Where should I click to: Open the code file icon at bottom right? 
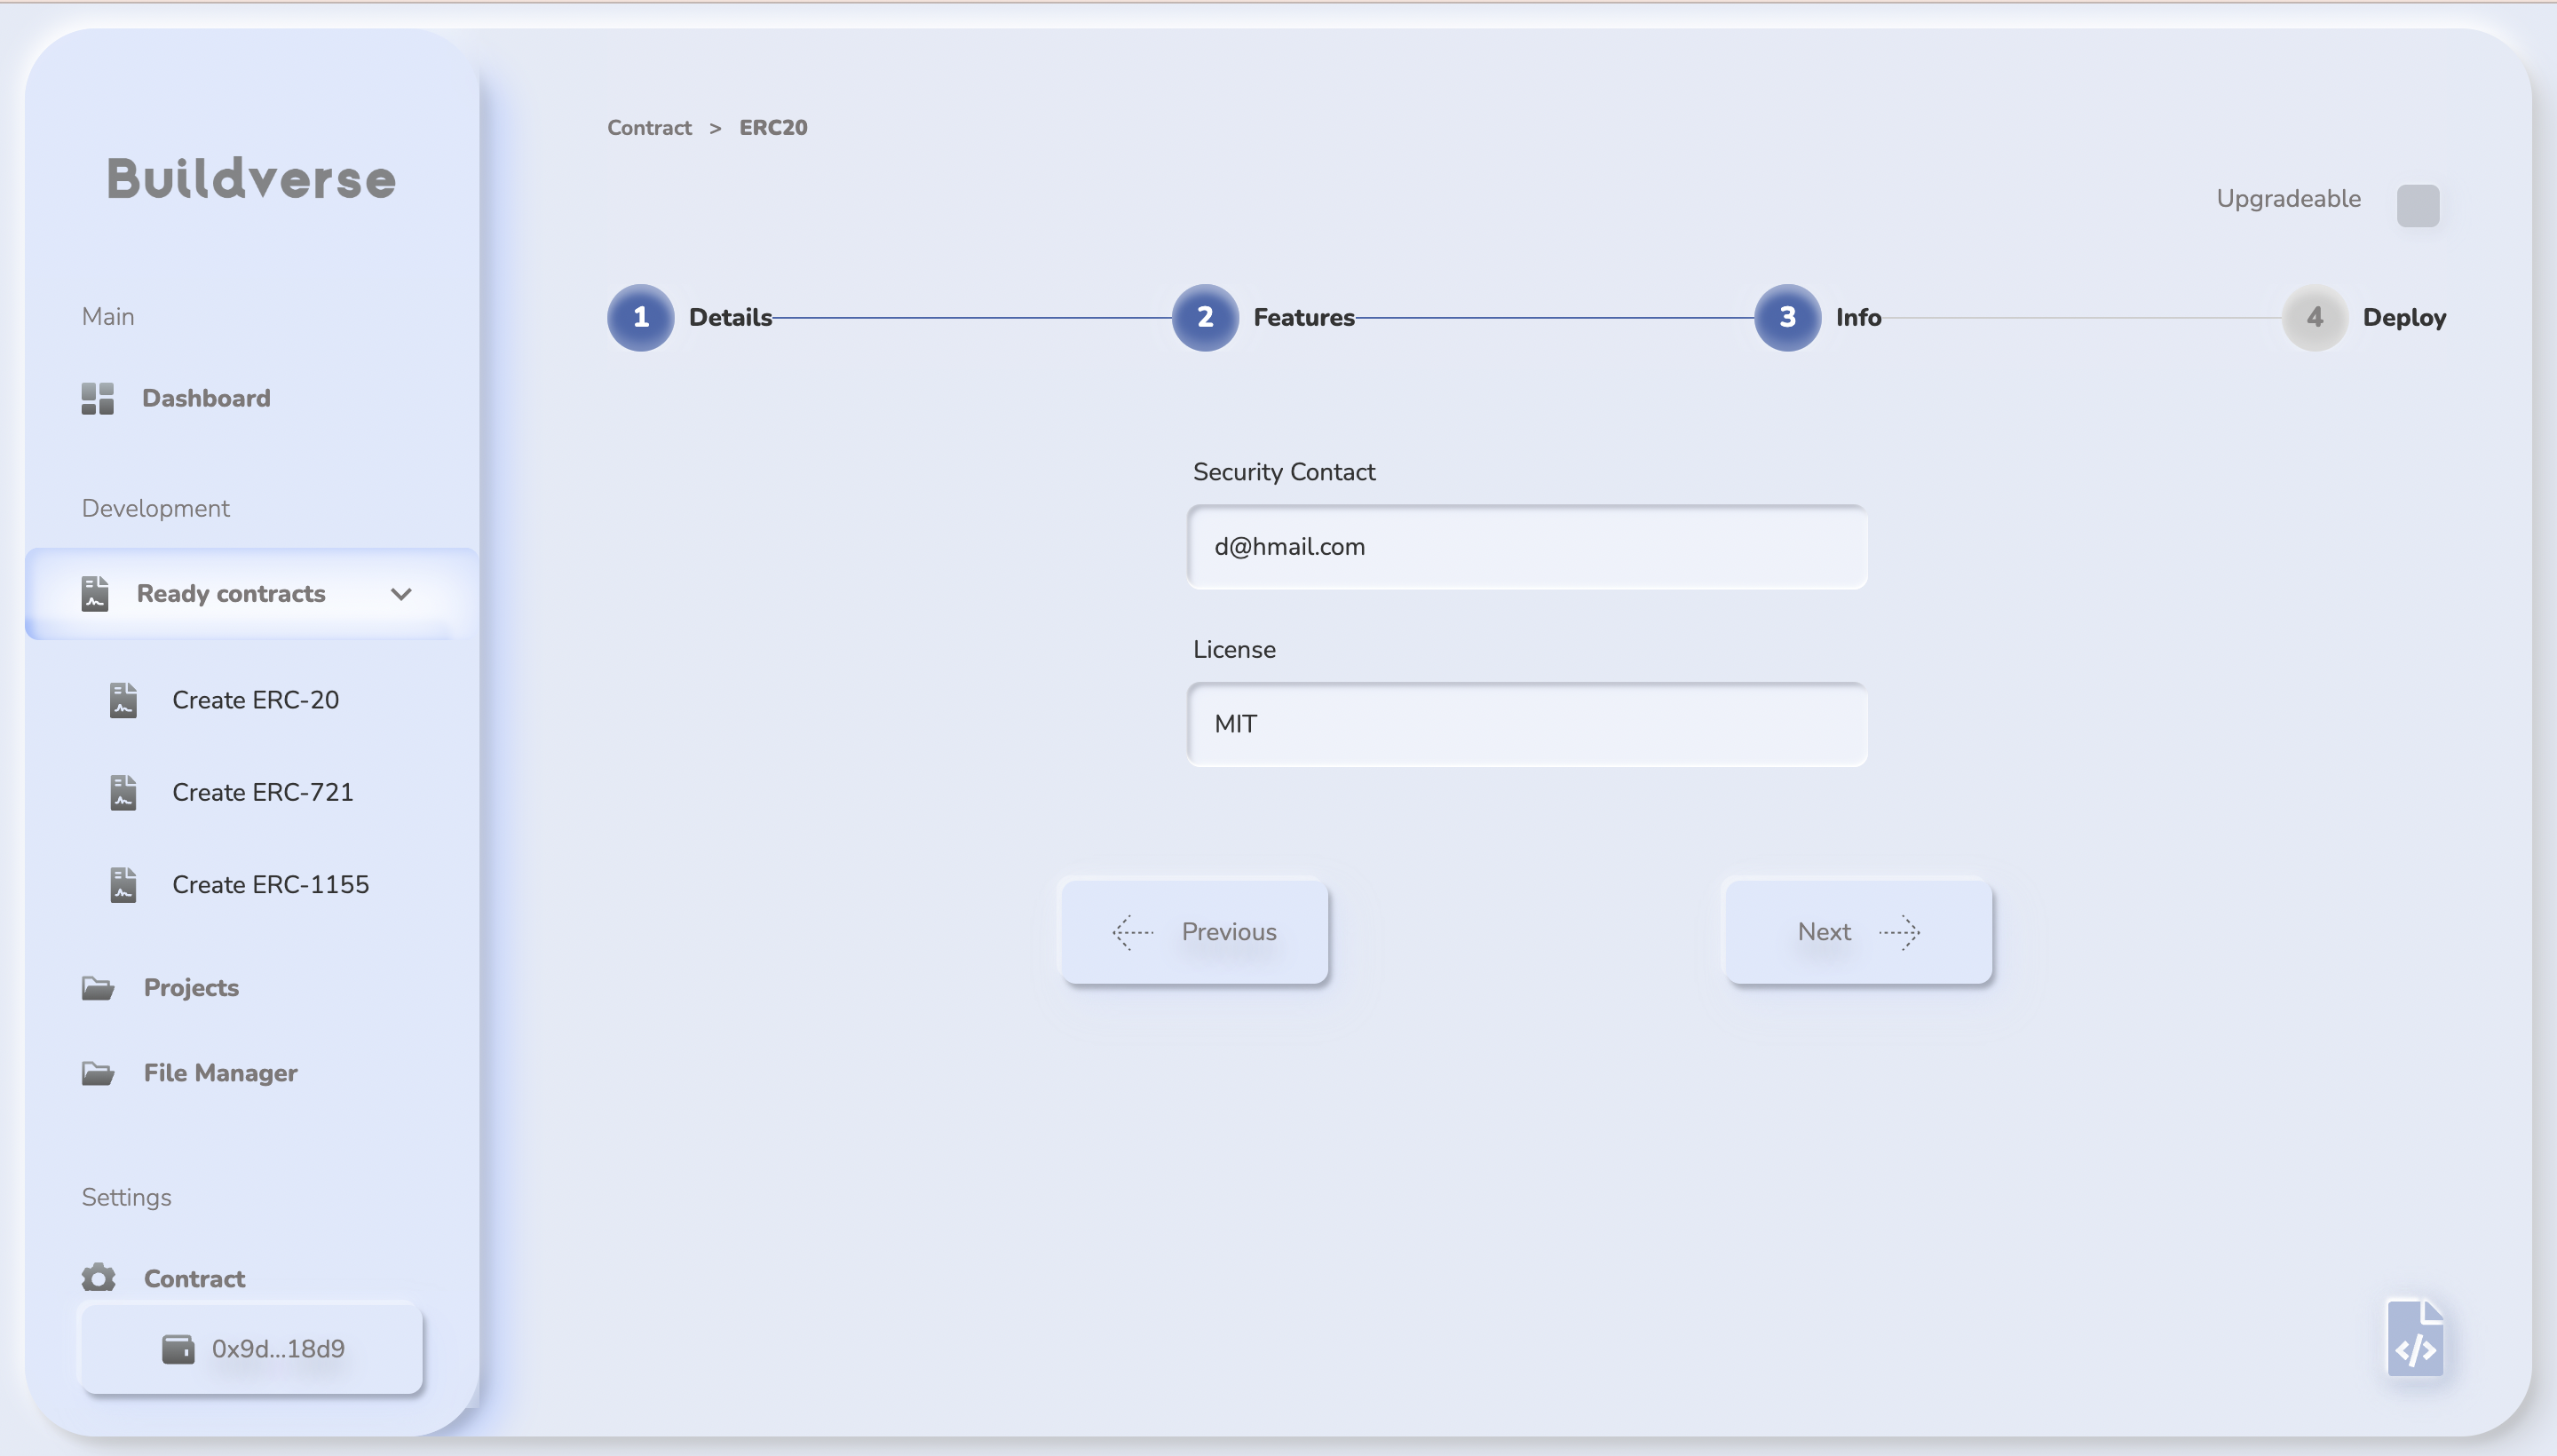[2415, 1339]
